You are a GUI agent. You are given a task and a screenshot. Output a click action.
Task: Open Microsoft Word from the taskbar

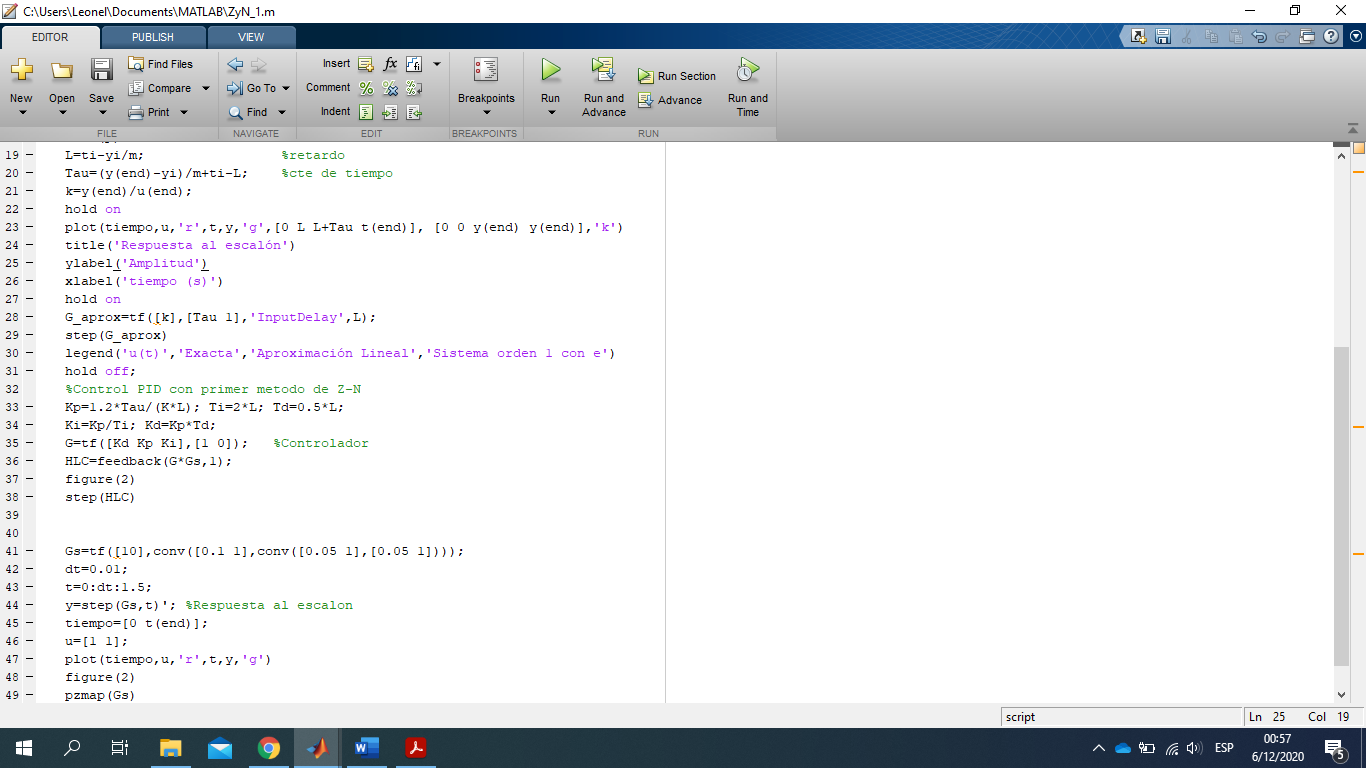click(366, 747)
